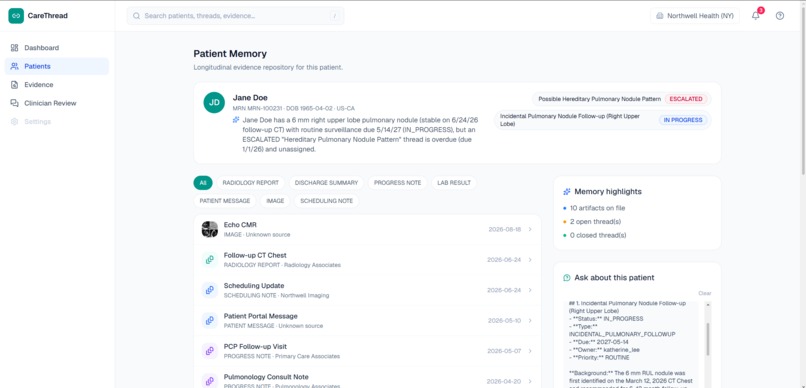Image resolution: width=806 pixels, height=388 pixels.
Task: Click the chat panel scrollbar thumb
Action: (708, 339)
